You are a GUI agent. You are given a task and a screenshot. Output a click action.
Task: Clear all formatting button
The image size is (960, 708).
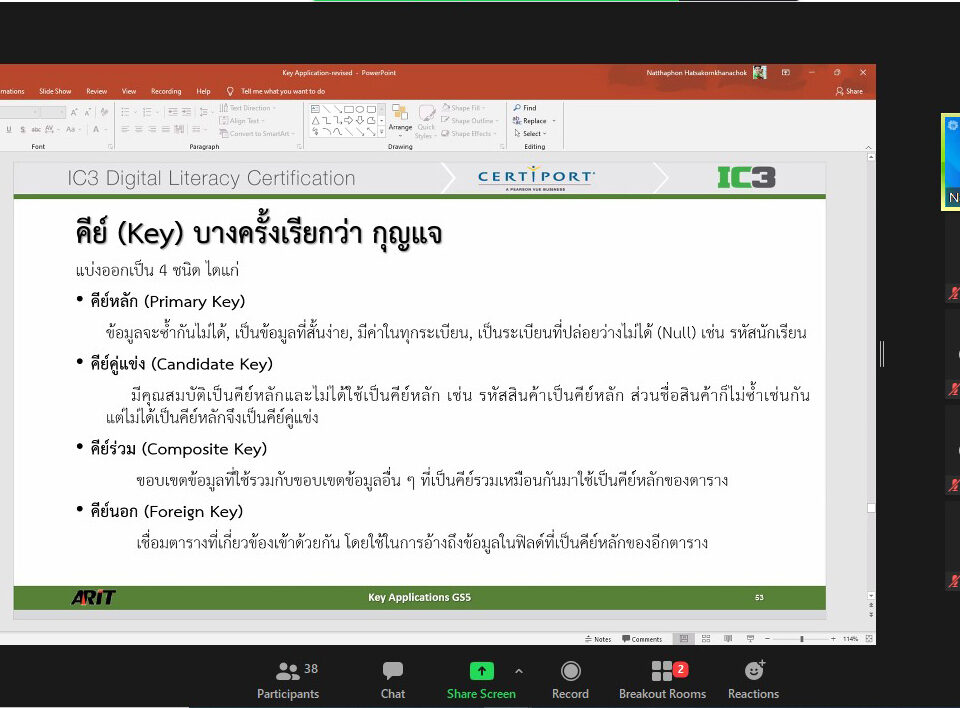coord(104,112)
